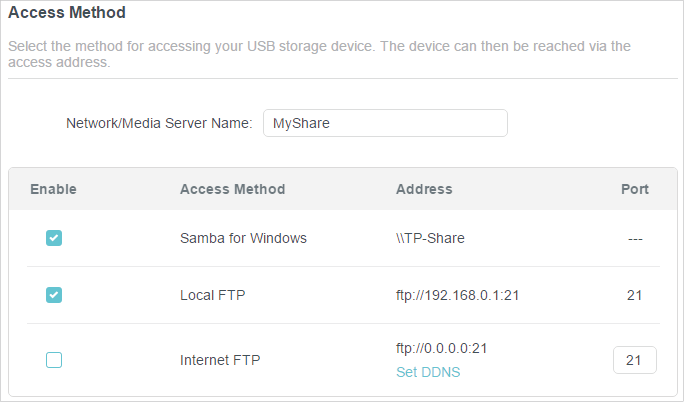The height and width of the screenshot is (402, 684).
Task: Disable the Local FTP checkbox
Action: click(54, 295)
